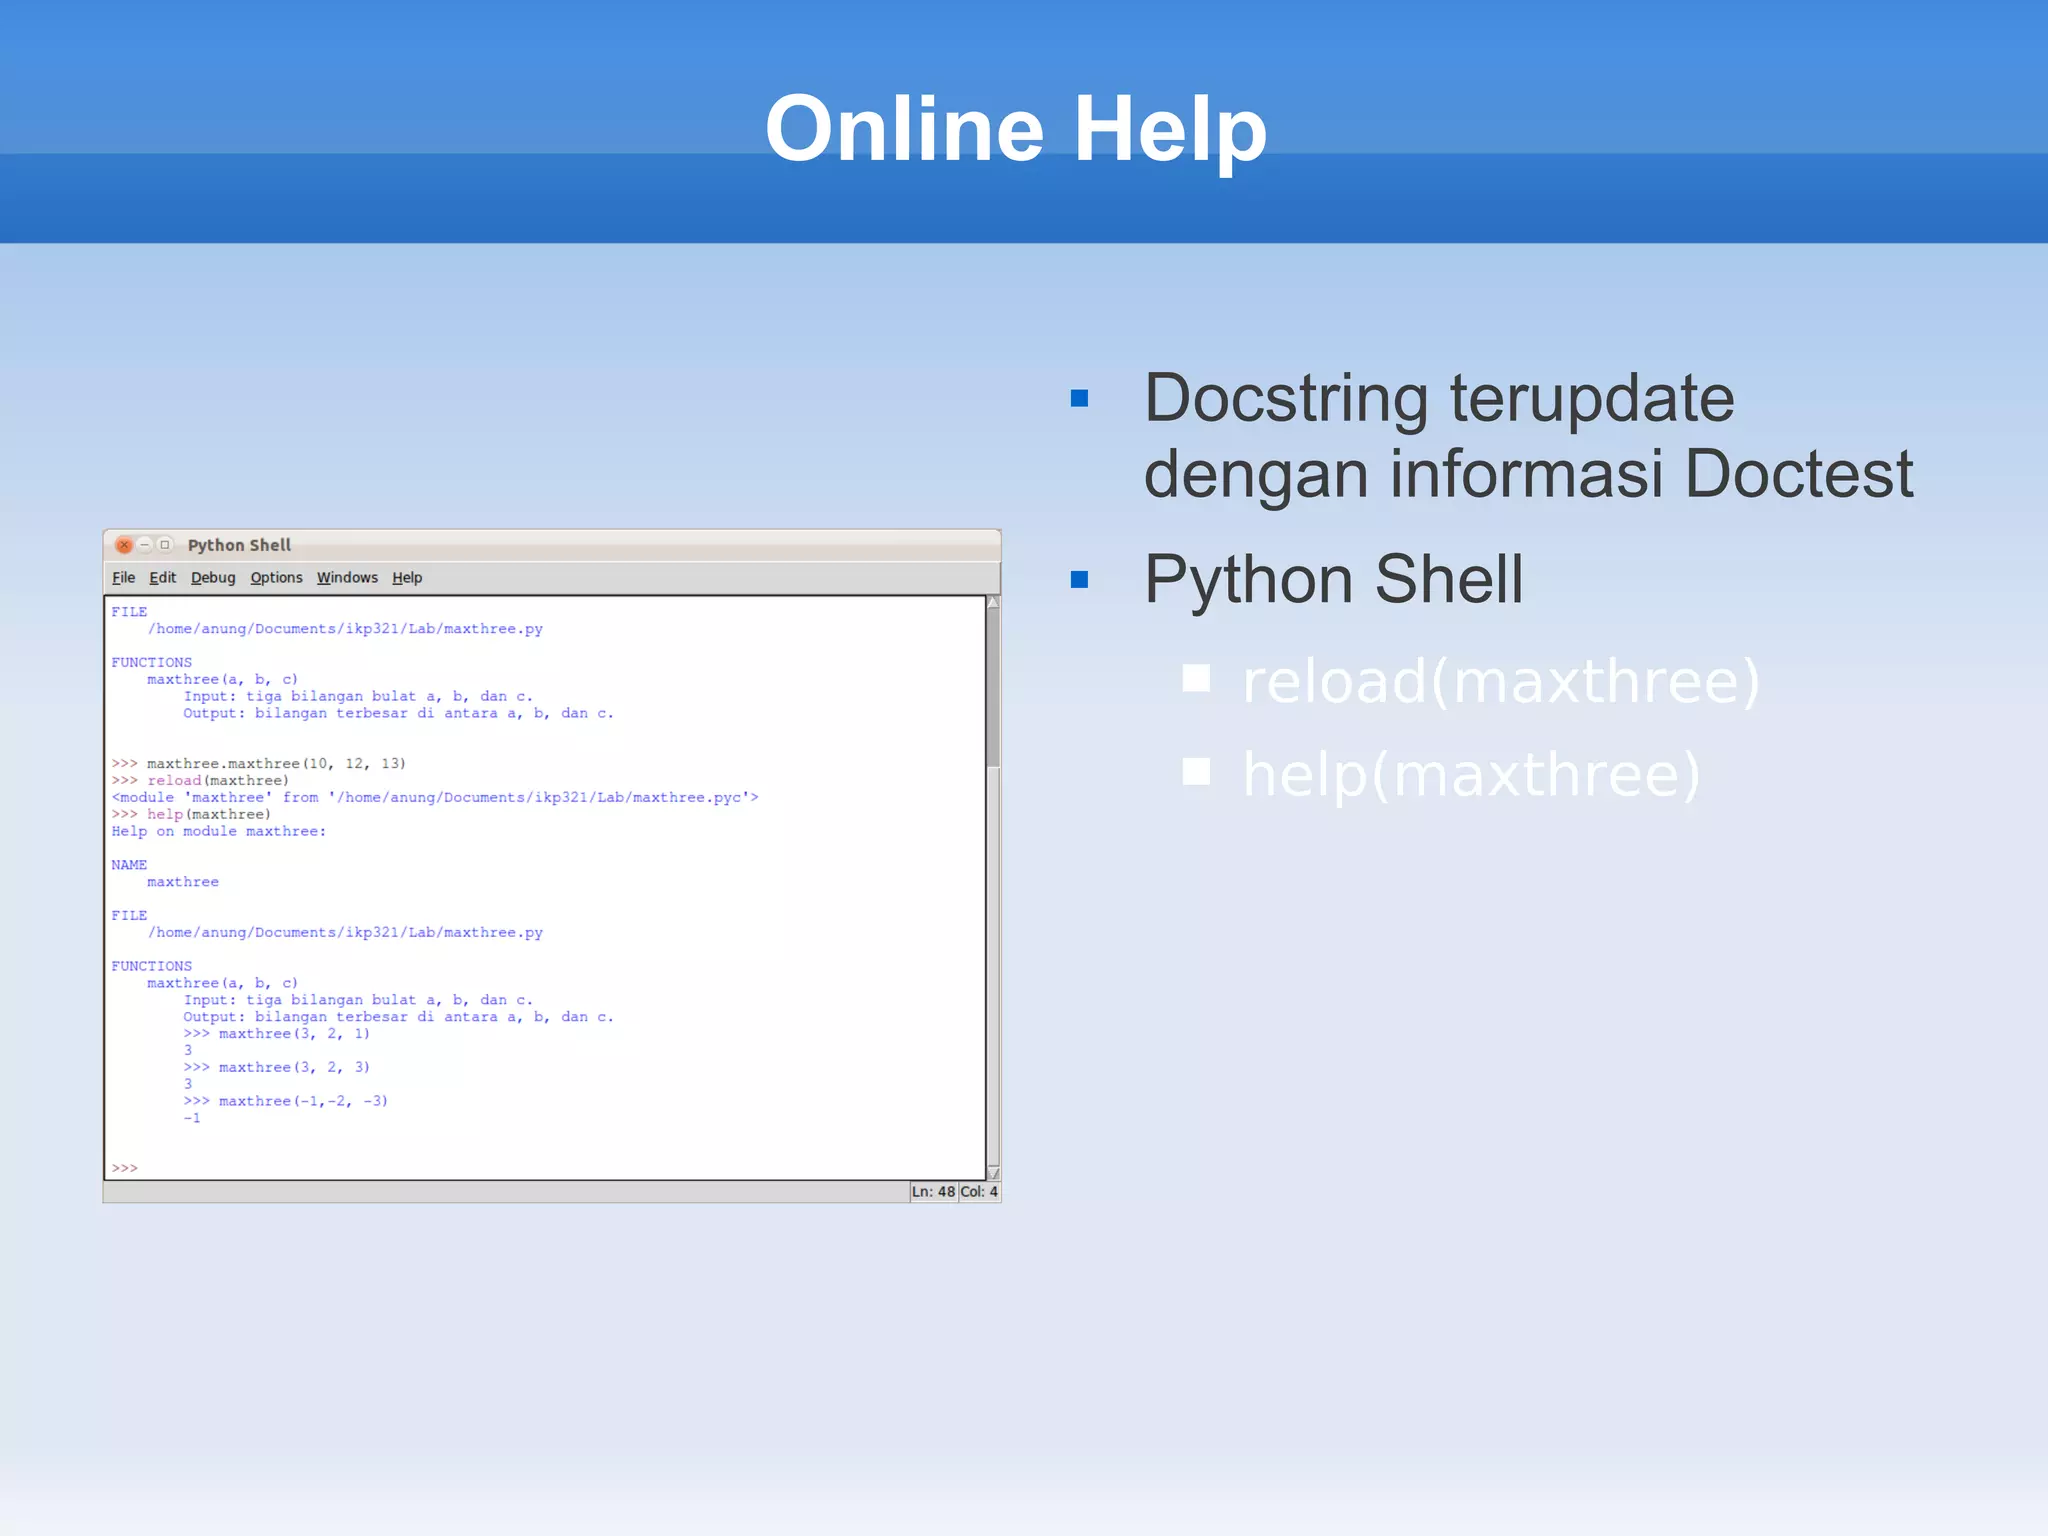Click the 'Col: 4' status bar entry

tap(979, 1192)
